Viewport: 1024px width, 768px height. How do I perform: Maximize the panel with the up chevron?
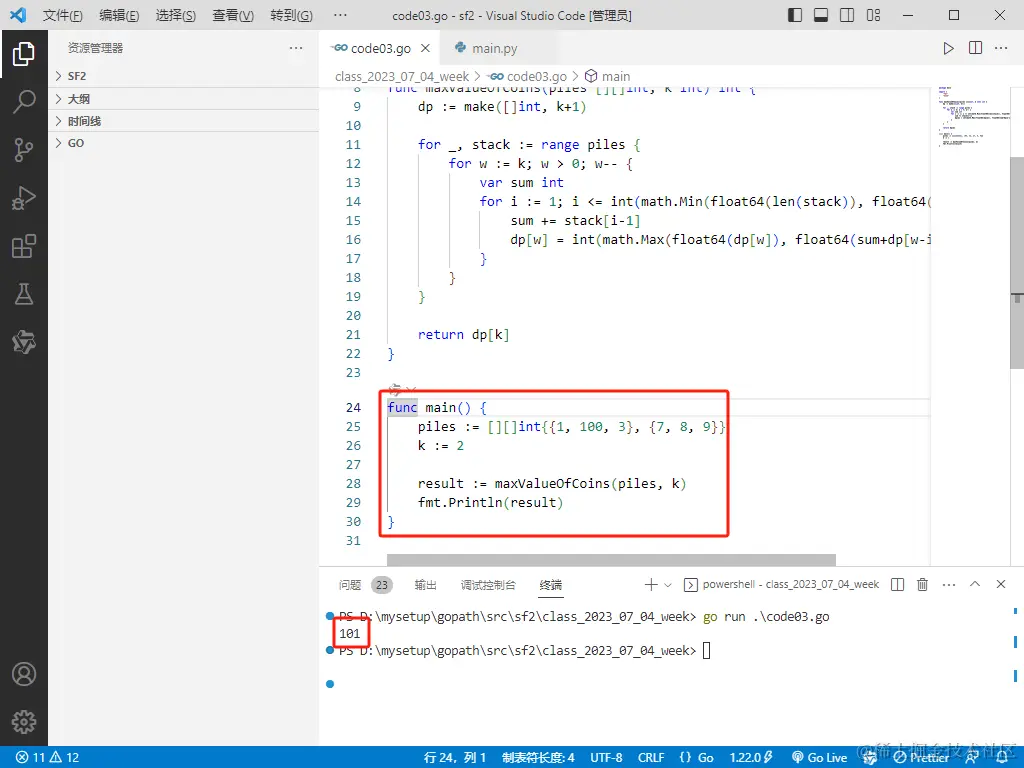coord(974,584)
